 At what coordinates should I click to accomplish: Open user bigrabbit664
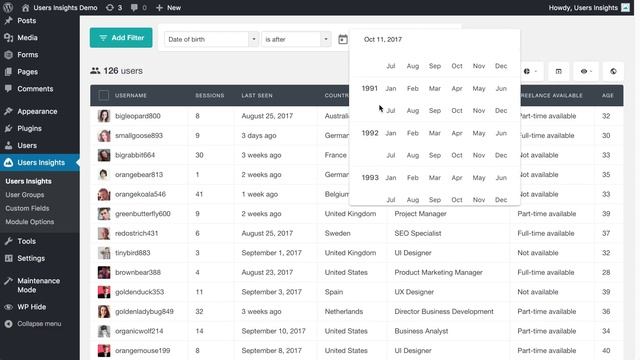135,155
